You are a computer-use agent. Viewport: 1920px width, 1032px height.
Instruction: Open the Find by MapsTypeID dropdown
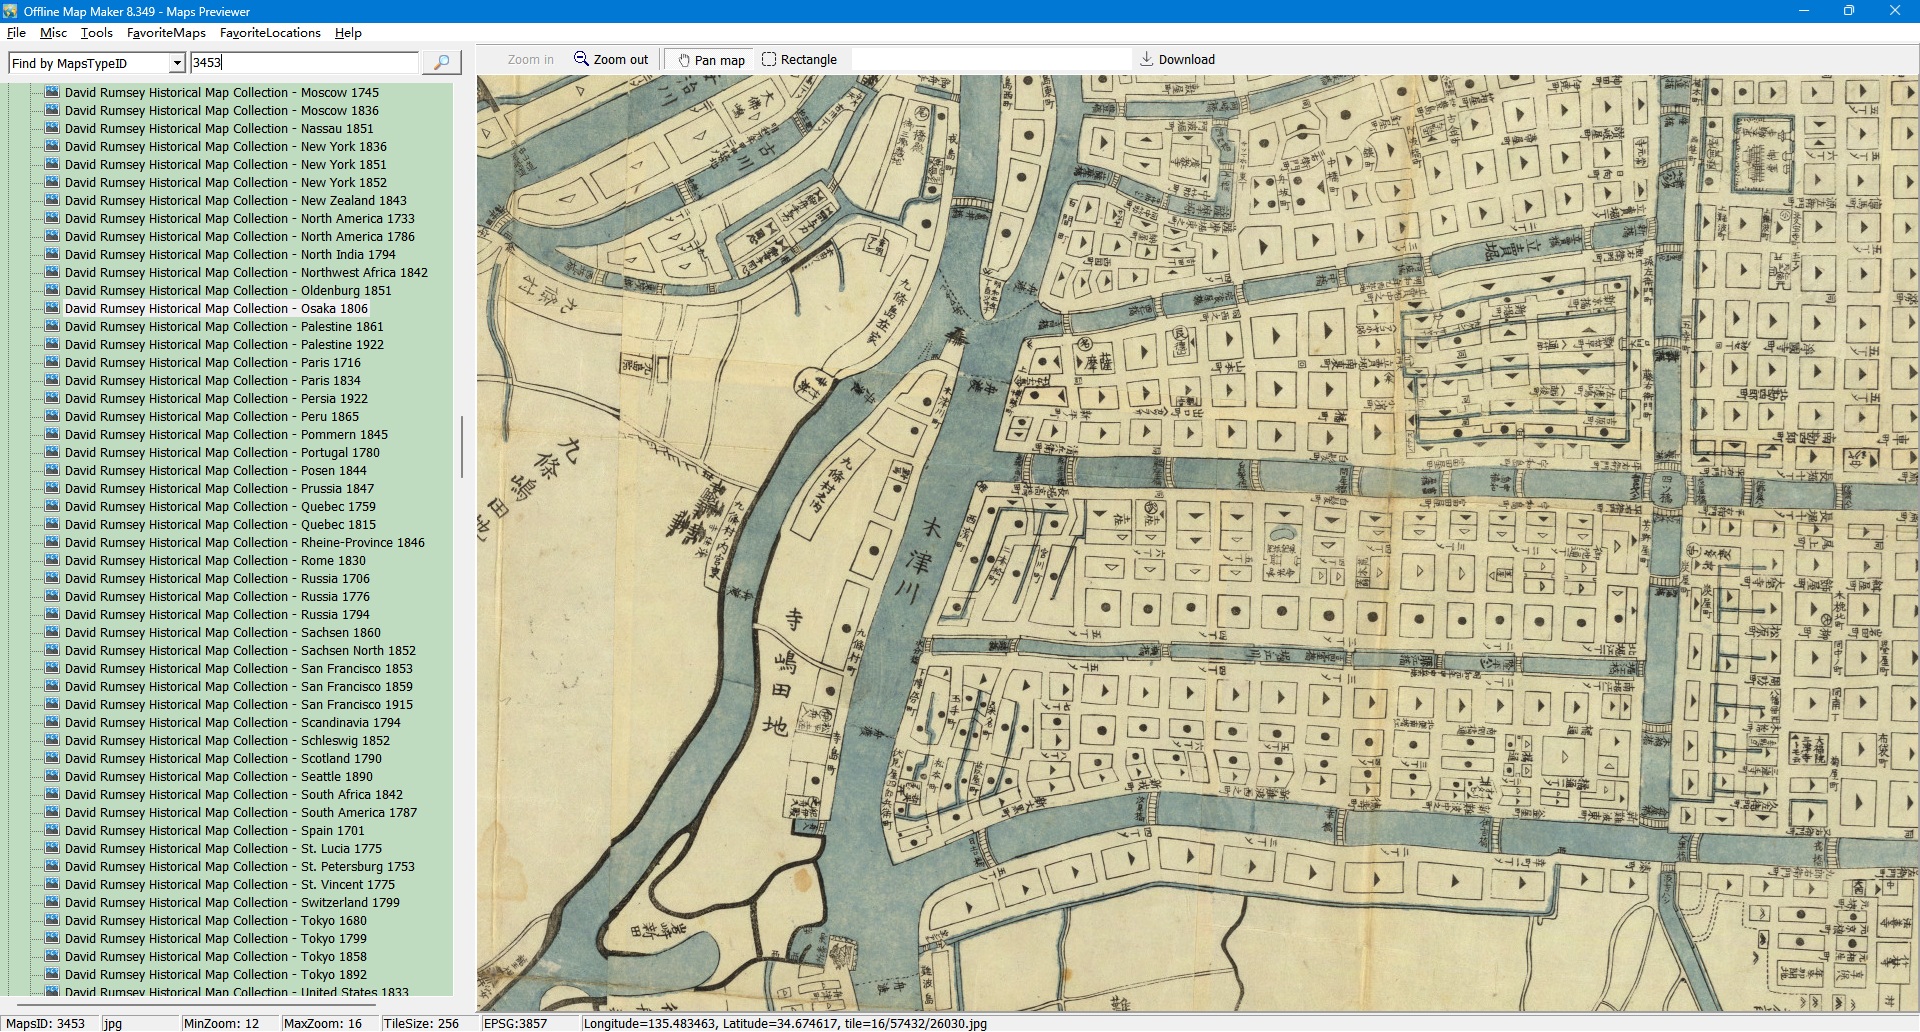click(177, 63)
